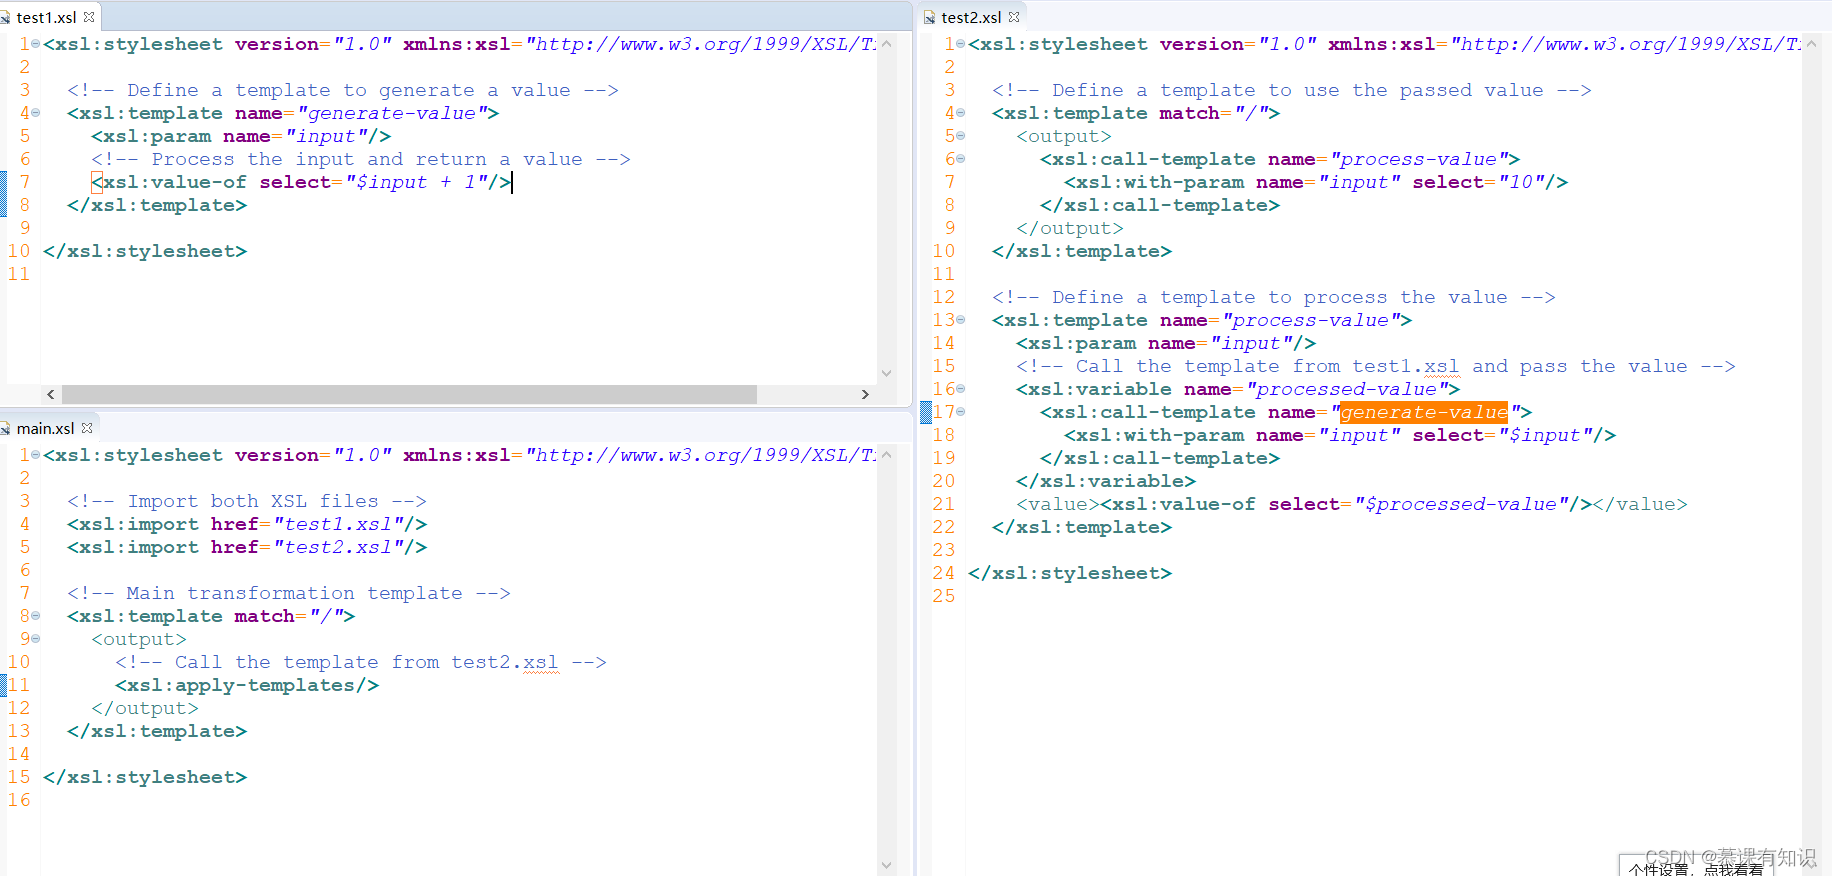Viewport: 1832px width, 876px height.
Task: Click right arrow of test1.xsl horizontal scrollbar
Action: [865, 394]
